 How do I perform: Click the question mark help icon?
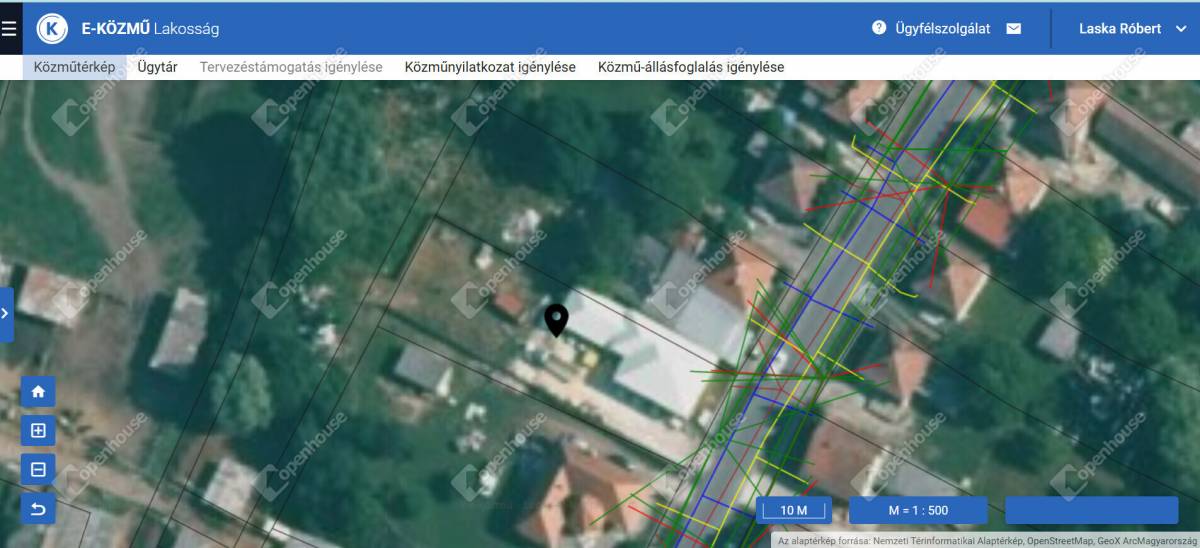coord(879,28)
